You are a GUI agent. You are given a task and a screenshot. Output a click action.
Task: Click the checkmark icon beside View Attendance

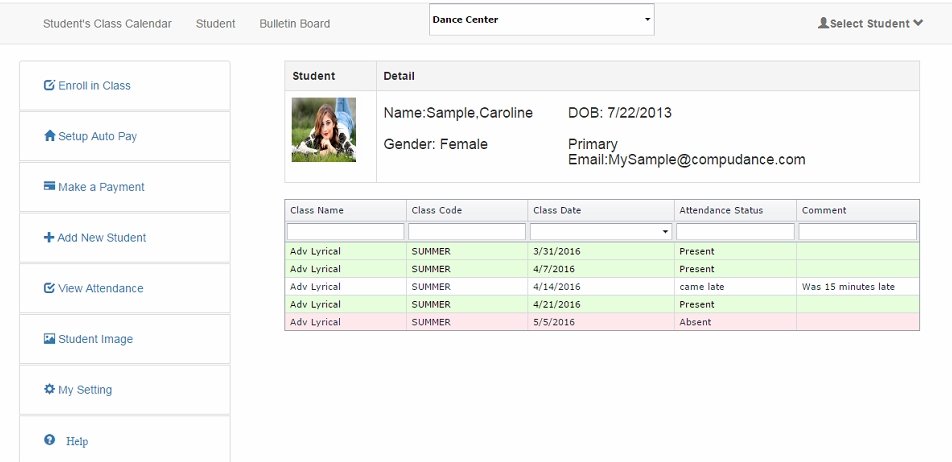(x=49, y=288)
